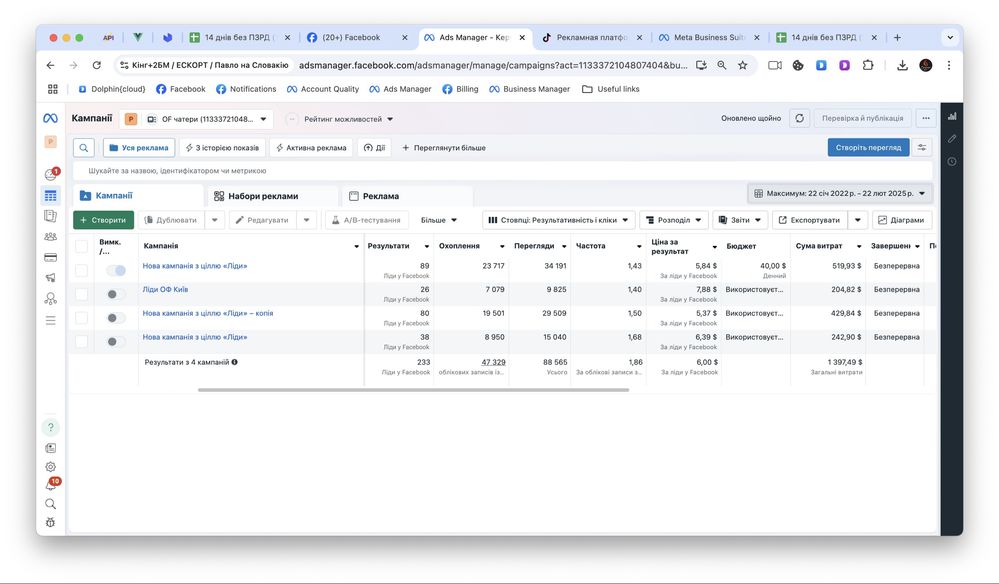This screenshot has width=999, height=584.
Task: Check the select-all checkbox in table header
Action: click(x=82, y=246)
